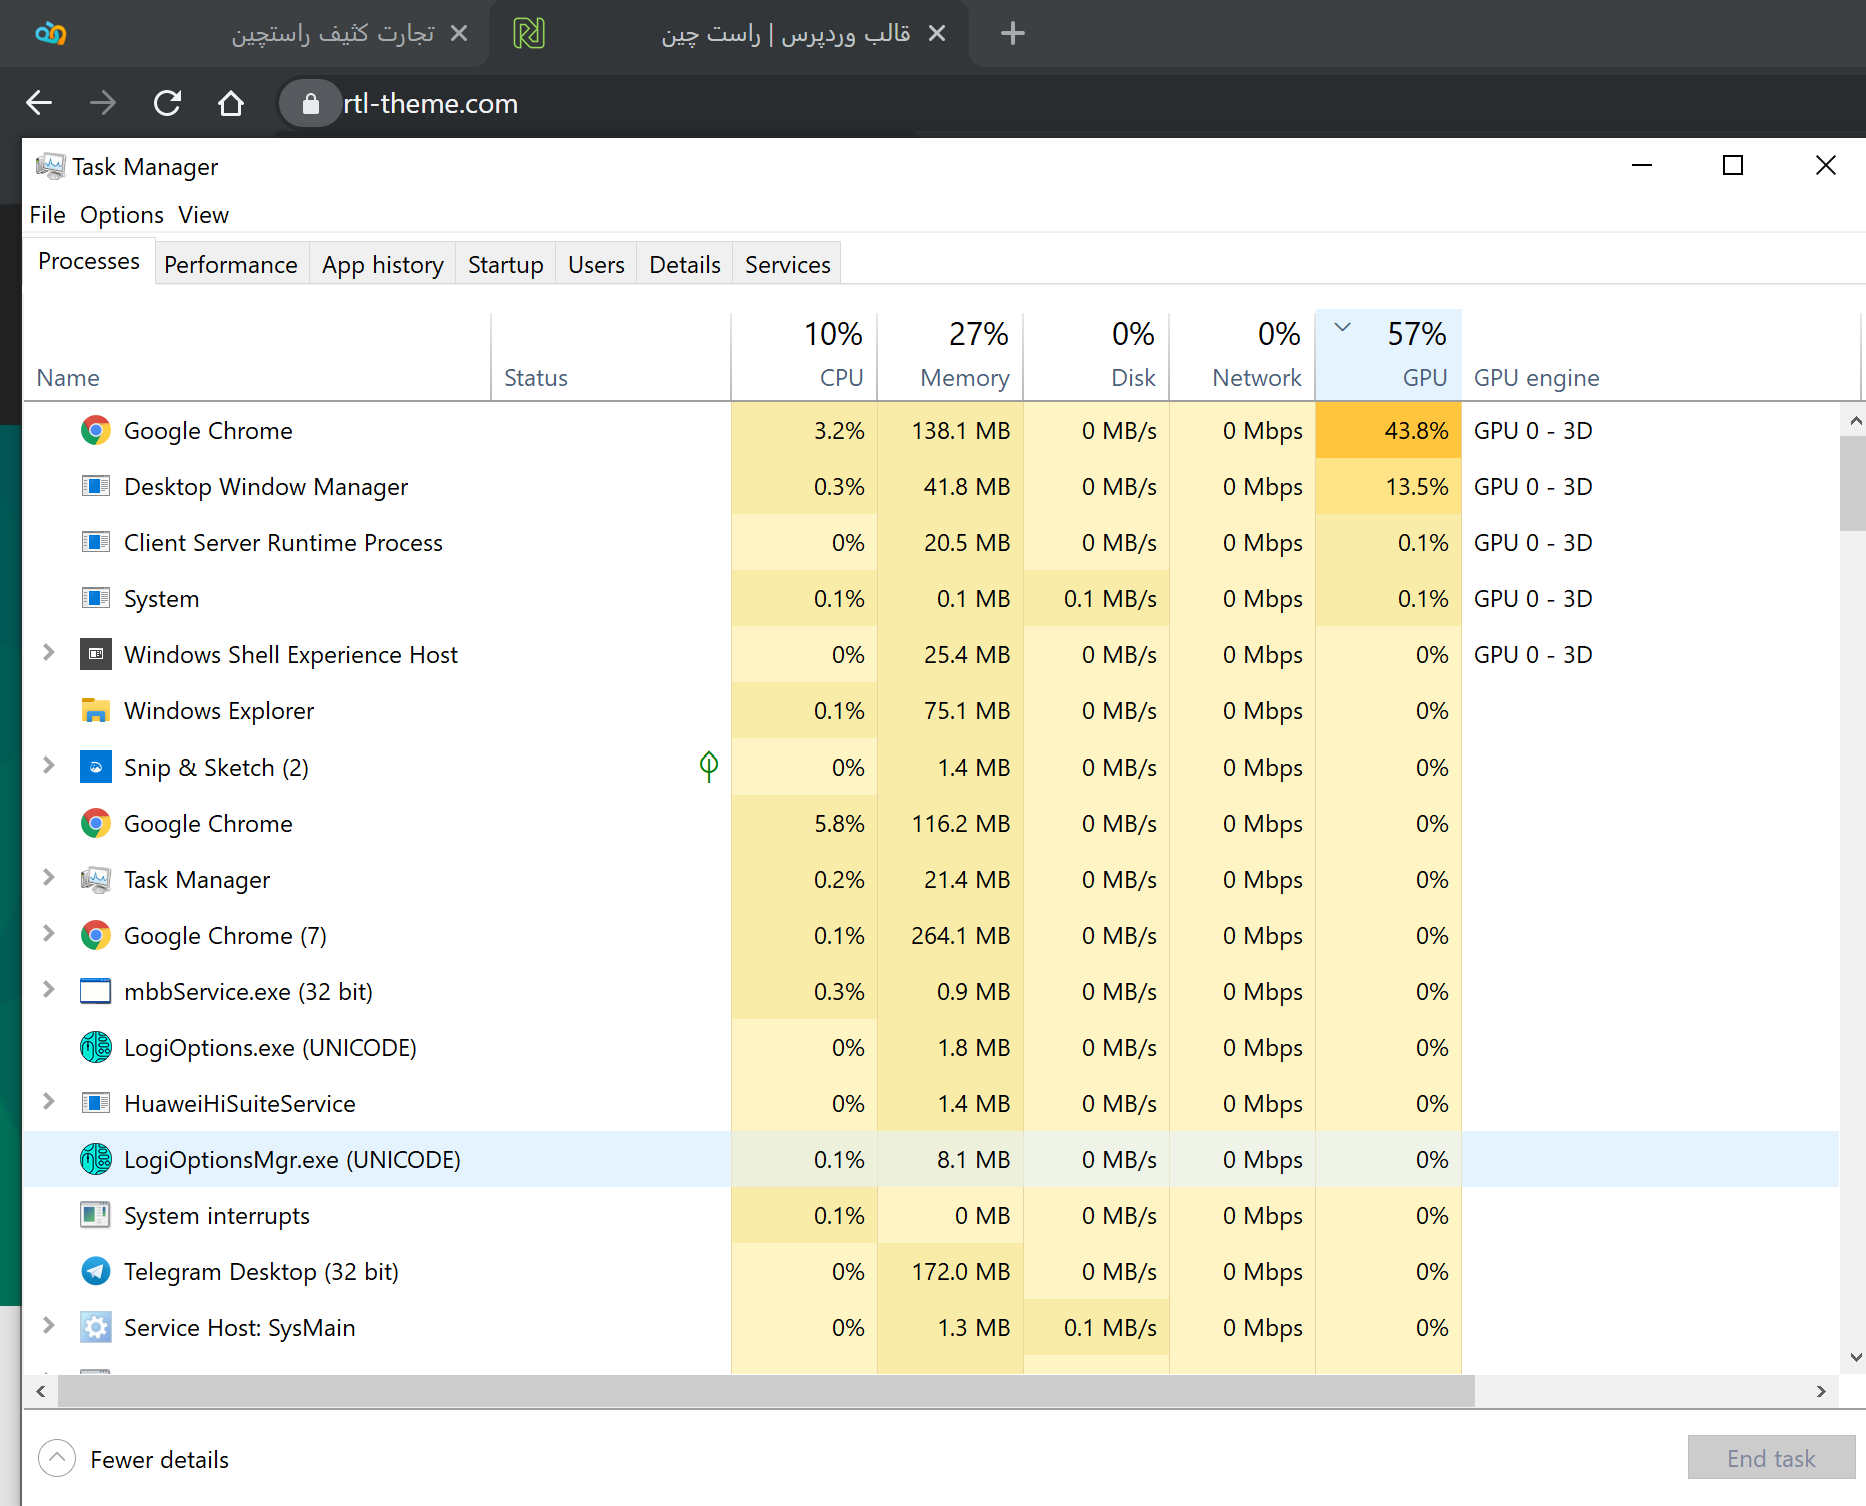Image resolution: width=1866 pixels, height=1506 pixels.
Task: Click the Snip & Sketch app icon
Action: (95, 767)
